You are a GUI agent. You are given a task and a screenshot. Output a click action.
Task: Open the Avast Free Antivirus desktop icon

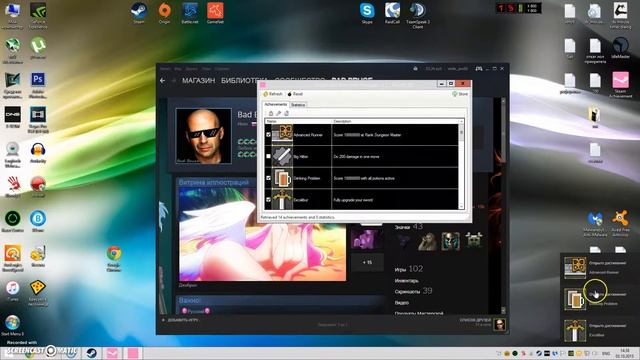pyautogui.click(x=620, y=224)
